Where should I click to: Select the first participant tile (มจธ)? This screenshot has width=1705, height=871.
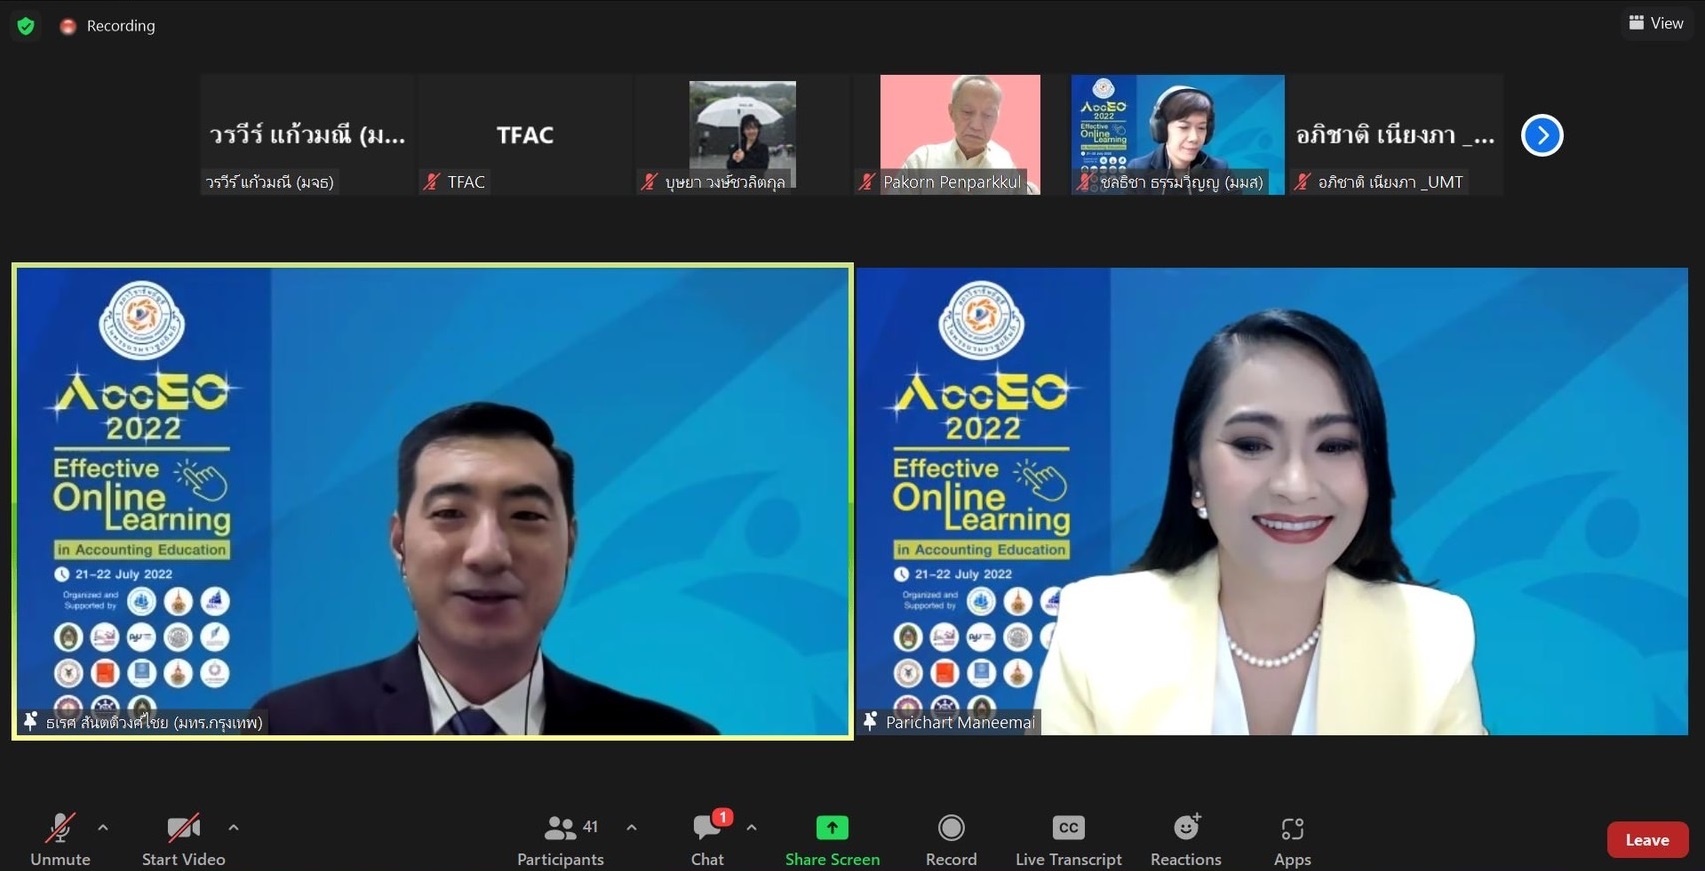tap(307, 134)
